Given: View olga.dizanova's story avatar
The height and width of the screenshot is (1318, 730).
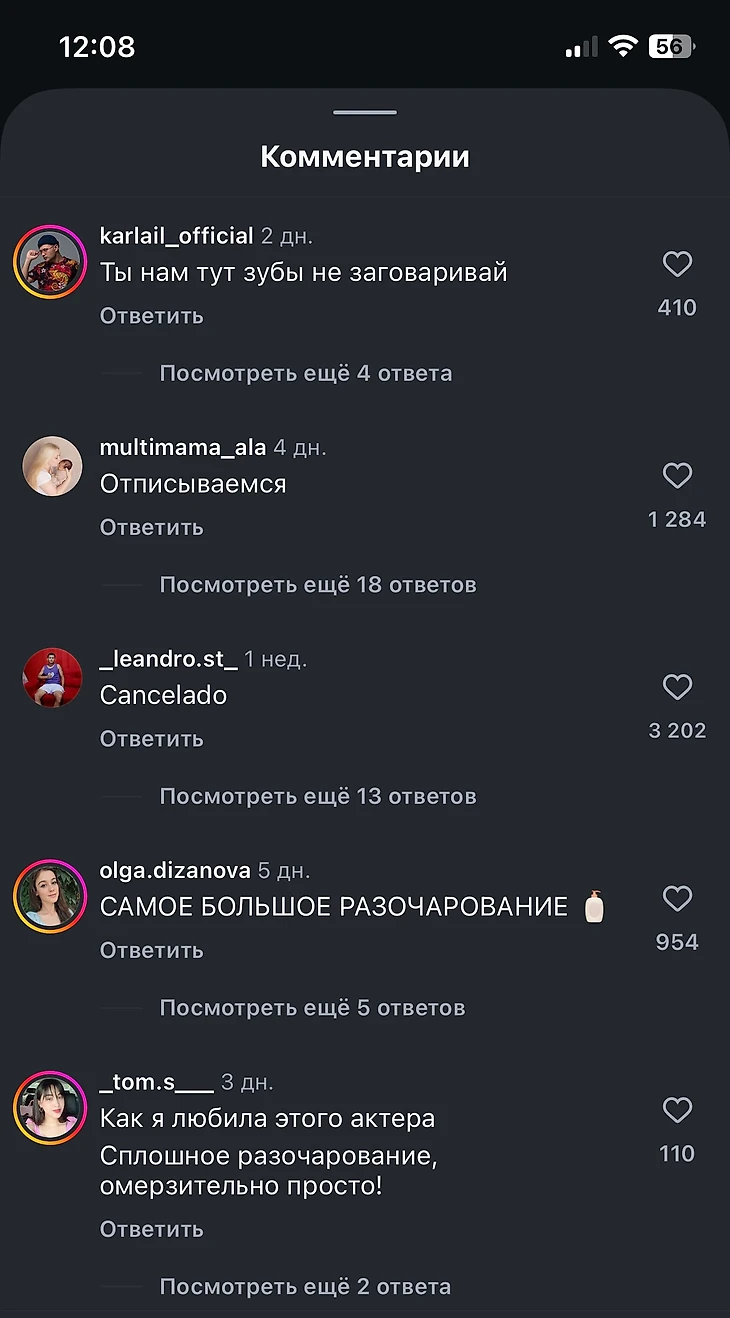Looking at the screenshot, I should 50,896.
